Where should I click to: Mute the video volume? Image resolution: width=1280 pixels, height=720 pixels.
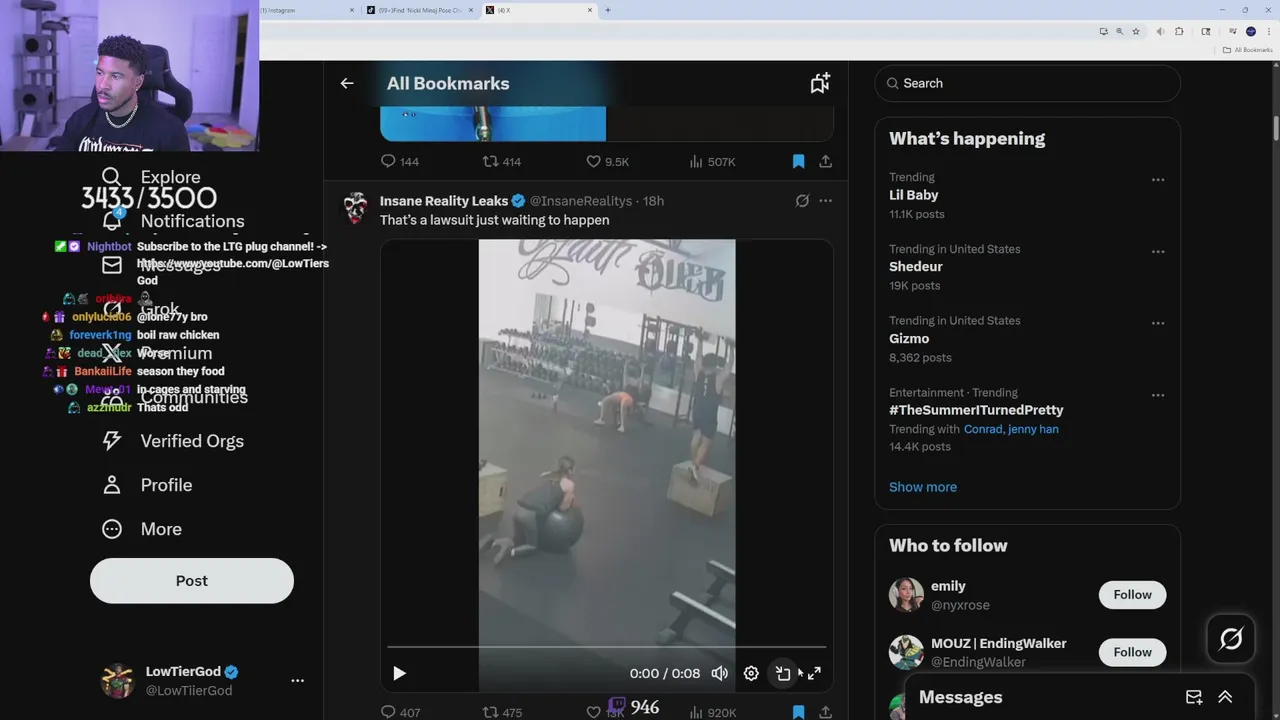click(720, 674)
